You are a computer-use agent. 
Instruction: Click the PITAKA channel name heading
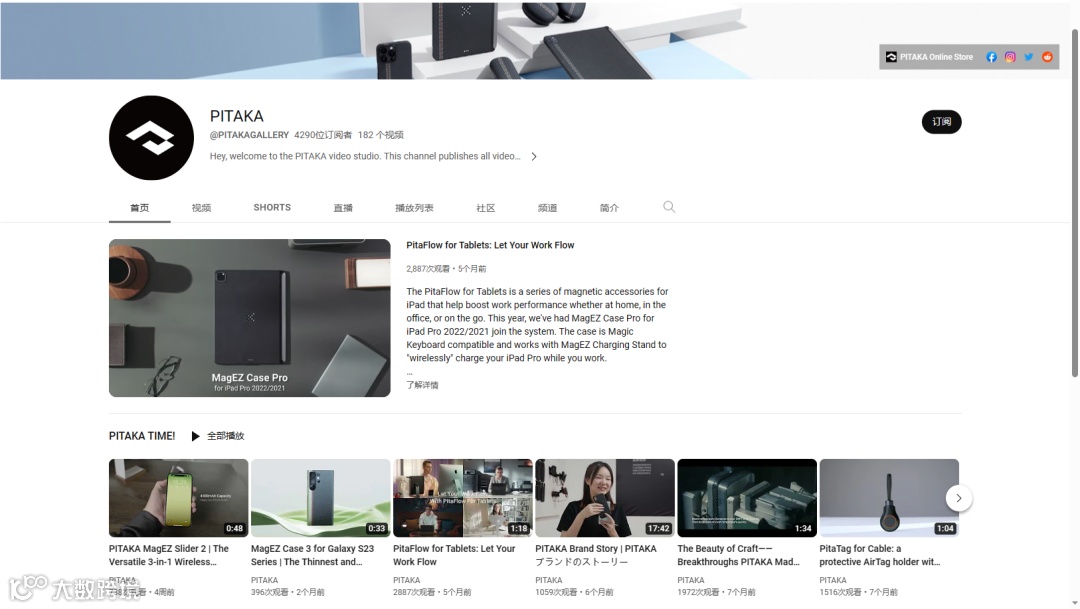click(237, 116)
